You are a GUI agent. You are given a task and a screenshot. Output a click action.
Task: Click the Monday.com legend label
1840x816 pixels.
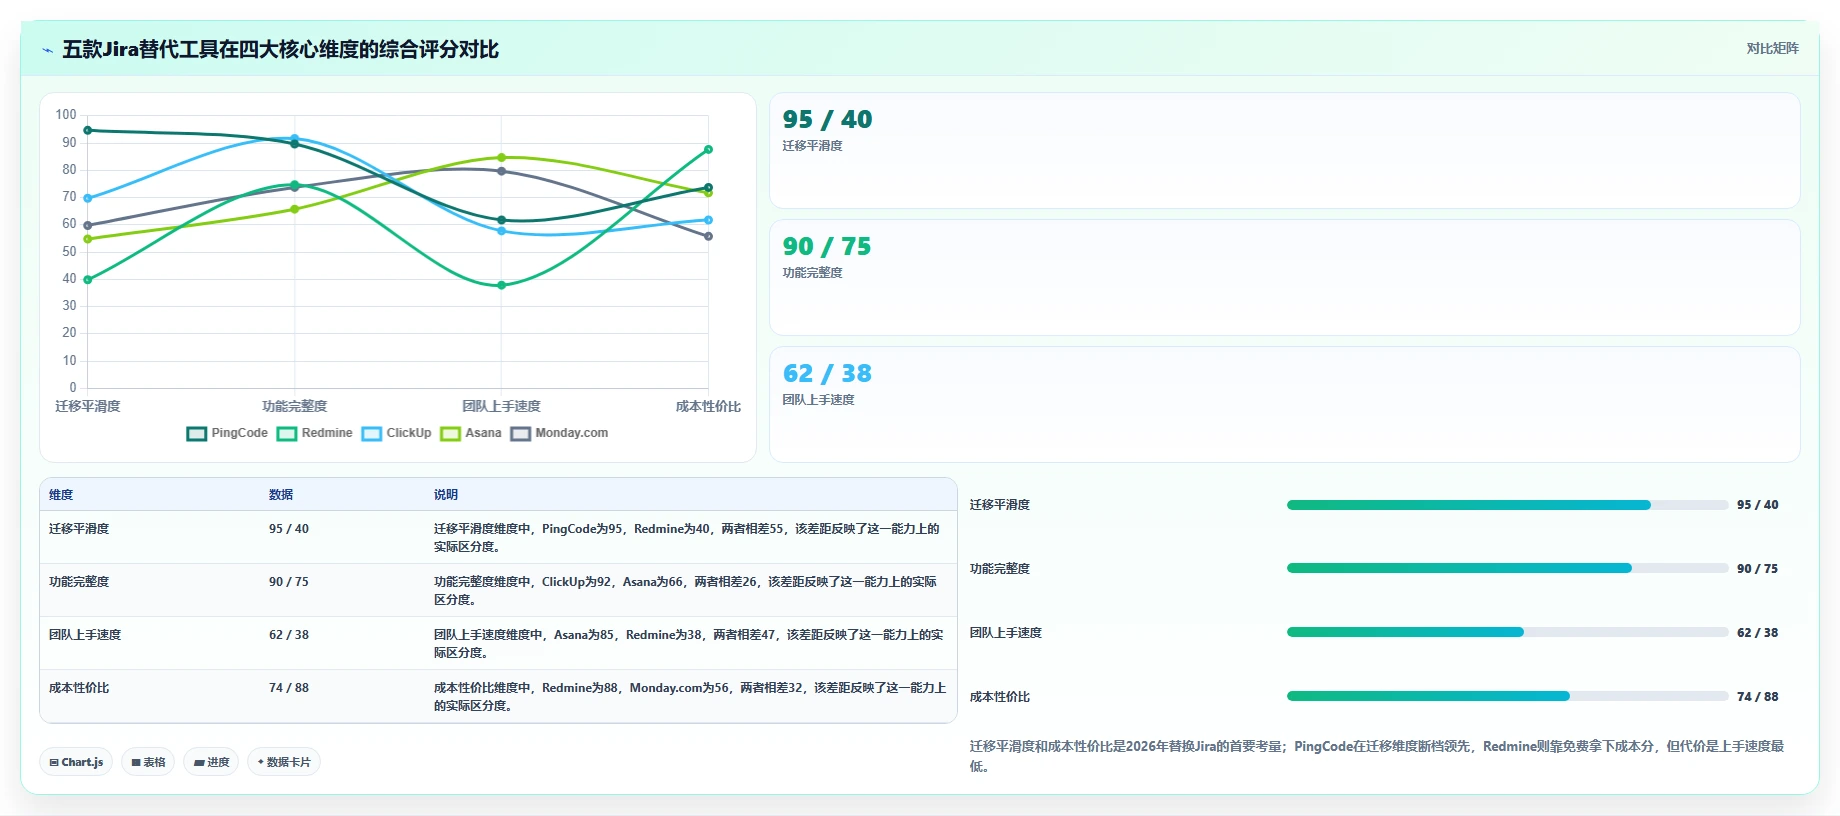coord(572,433)
